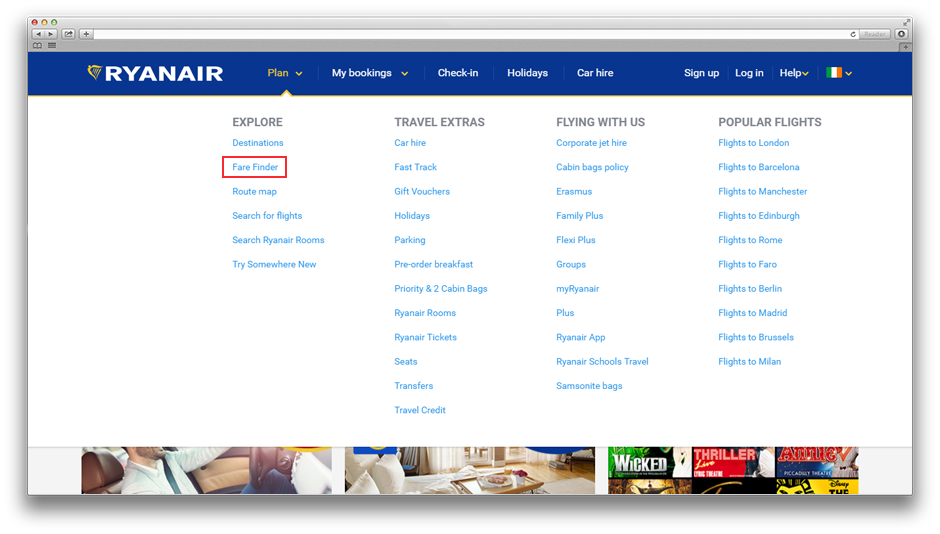Choose Pre-order breakfast
The image size is (940, 534).
433,264
